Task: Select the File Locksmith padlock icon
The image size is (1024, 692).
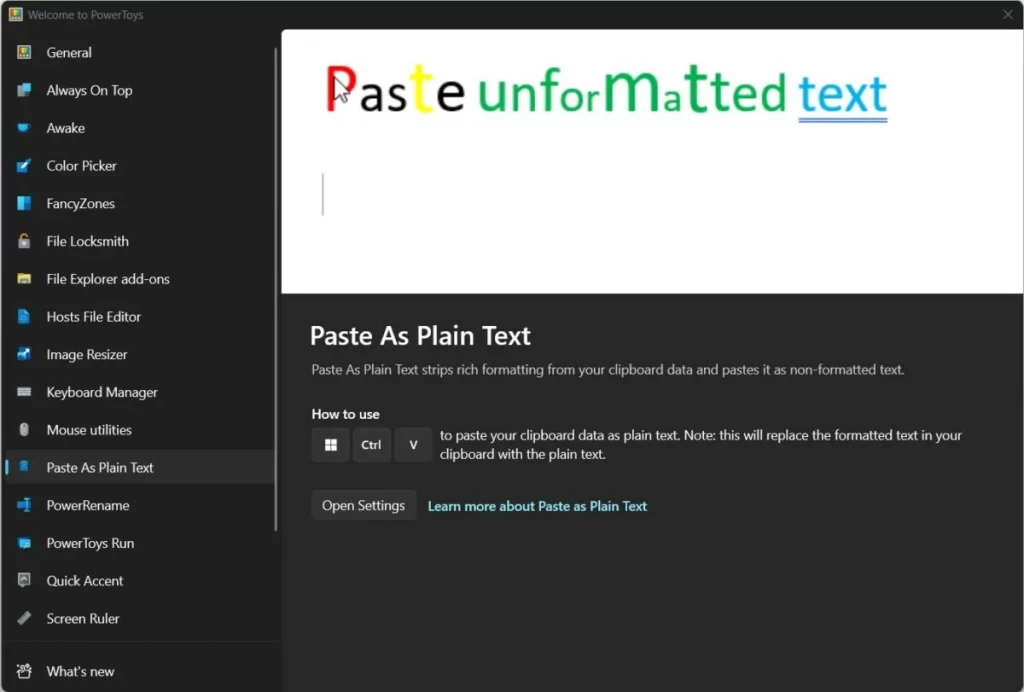Action: point(24,241)
